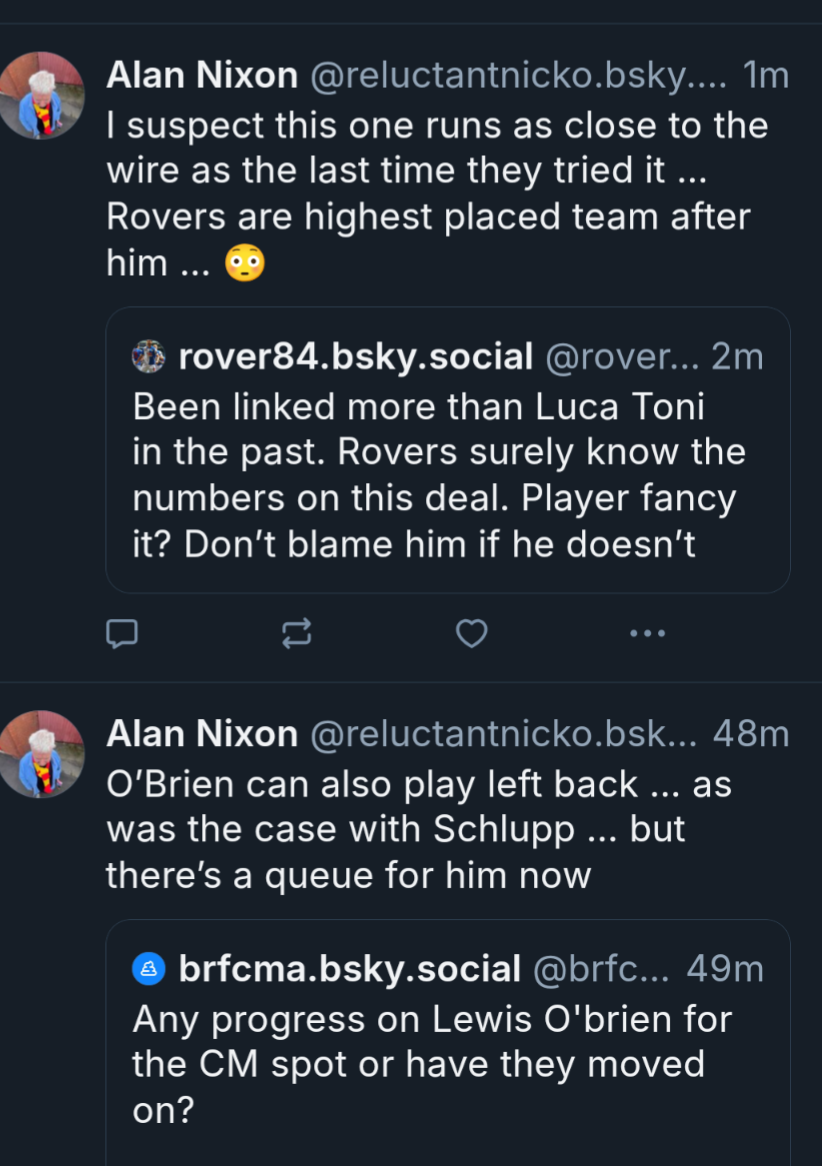The height and width of the screenshot is (1166, 822).
Task: Tap the brfcma blue profile avatar
Action: (x=149, y=968)
